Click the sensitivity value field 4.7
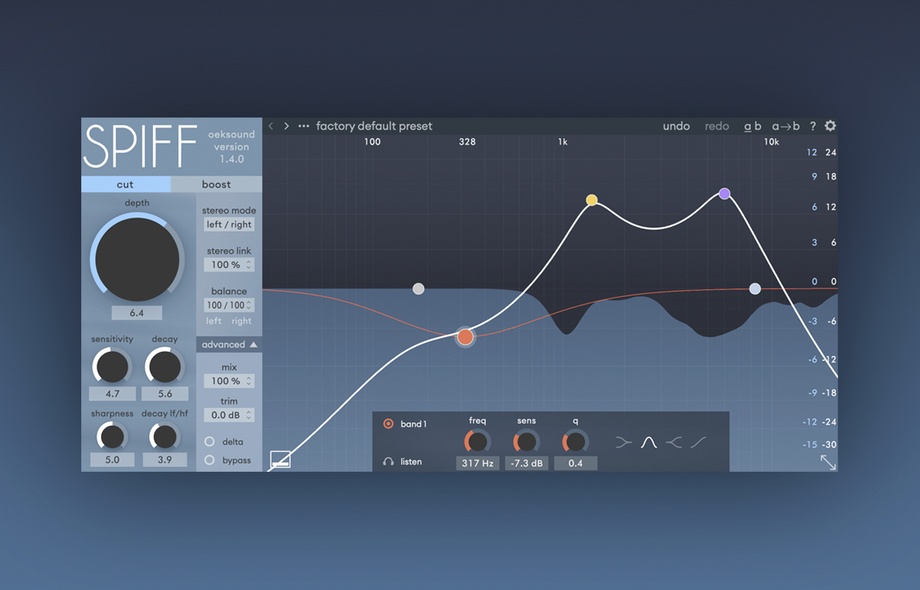 [x=112, y=394]
